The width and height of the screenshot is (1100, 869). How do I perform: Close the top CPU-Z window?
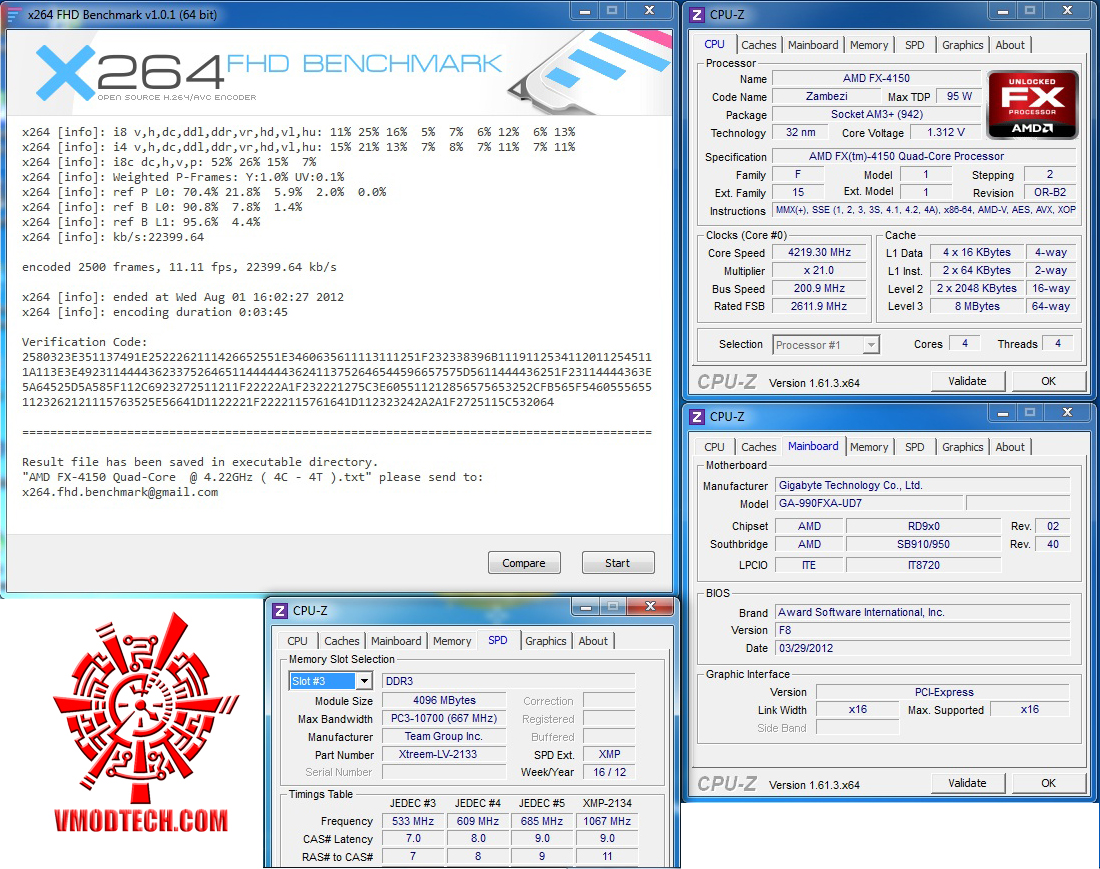click(1067, 11)
